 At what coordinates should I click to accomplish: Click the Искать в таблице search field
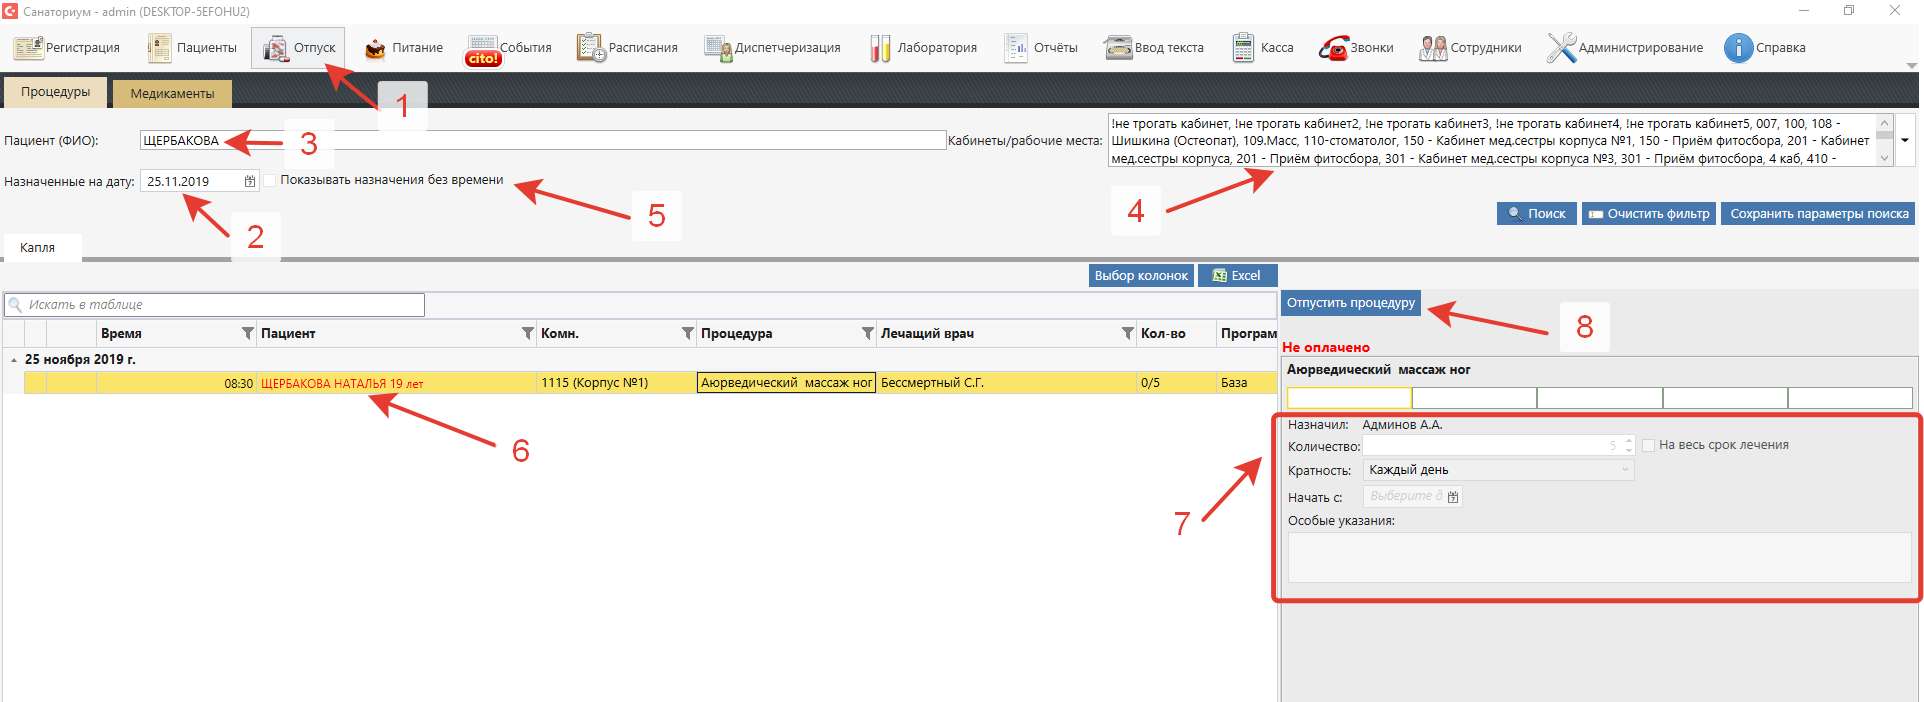(x=220, y=305)
